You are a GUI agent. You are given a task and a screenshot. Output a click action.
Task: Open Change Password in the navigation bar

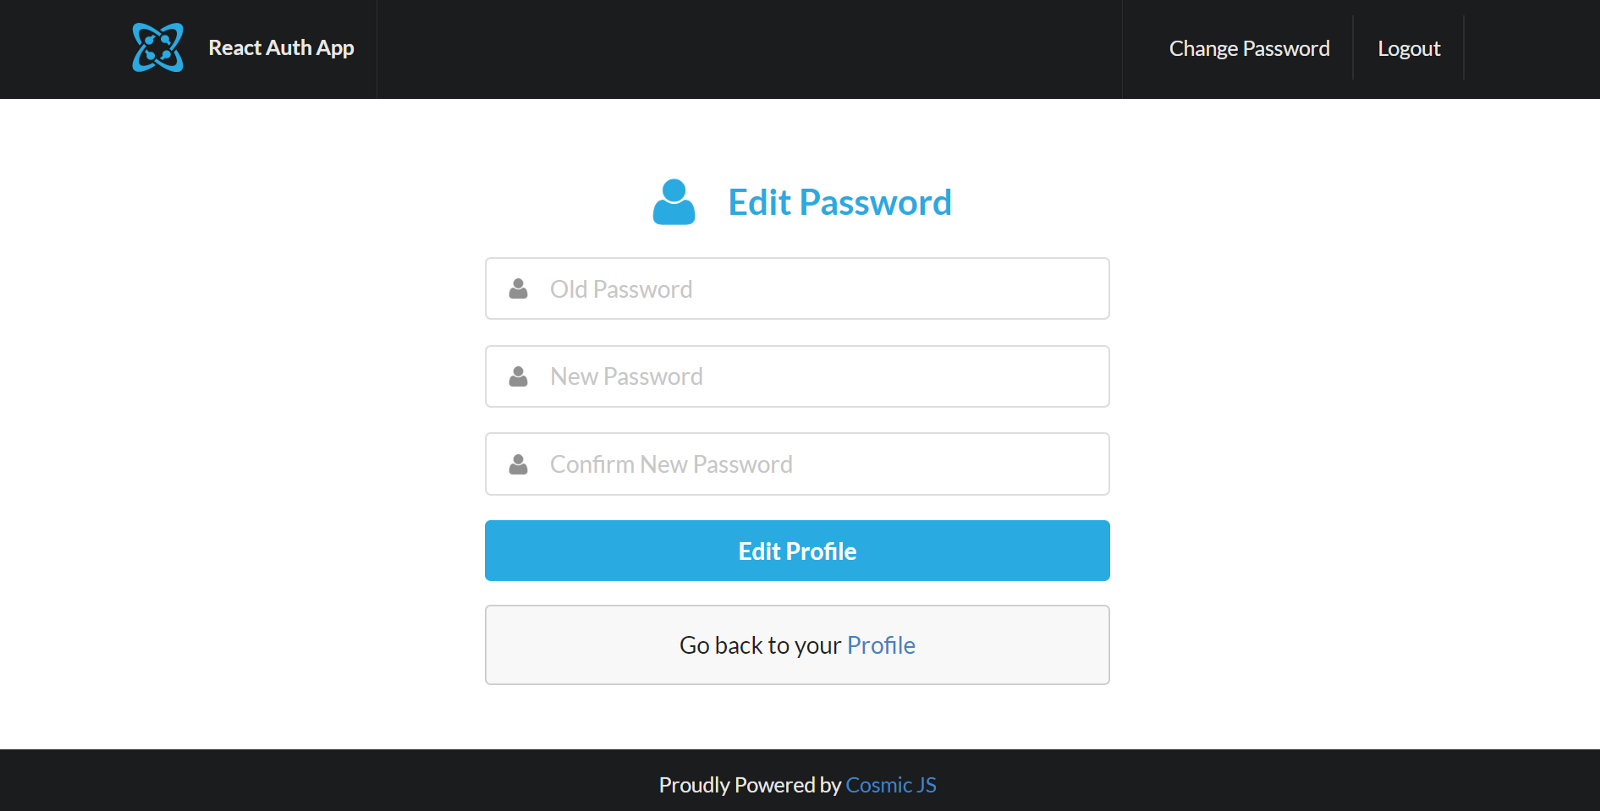point(1249,49)
